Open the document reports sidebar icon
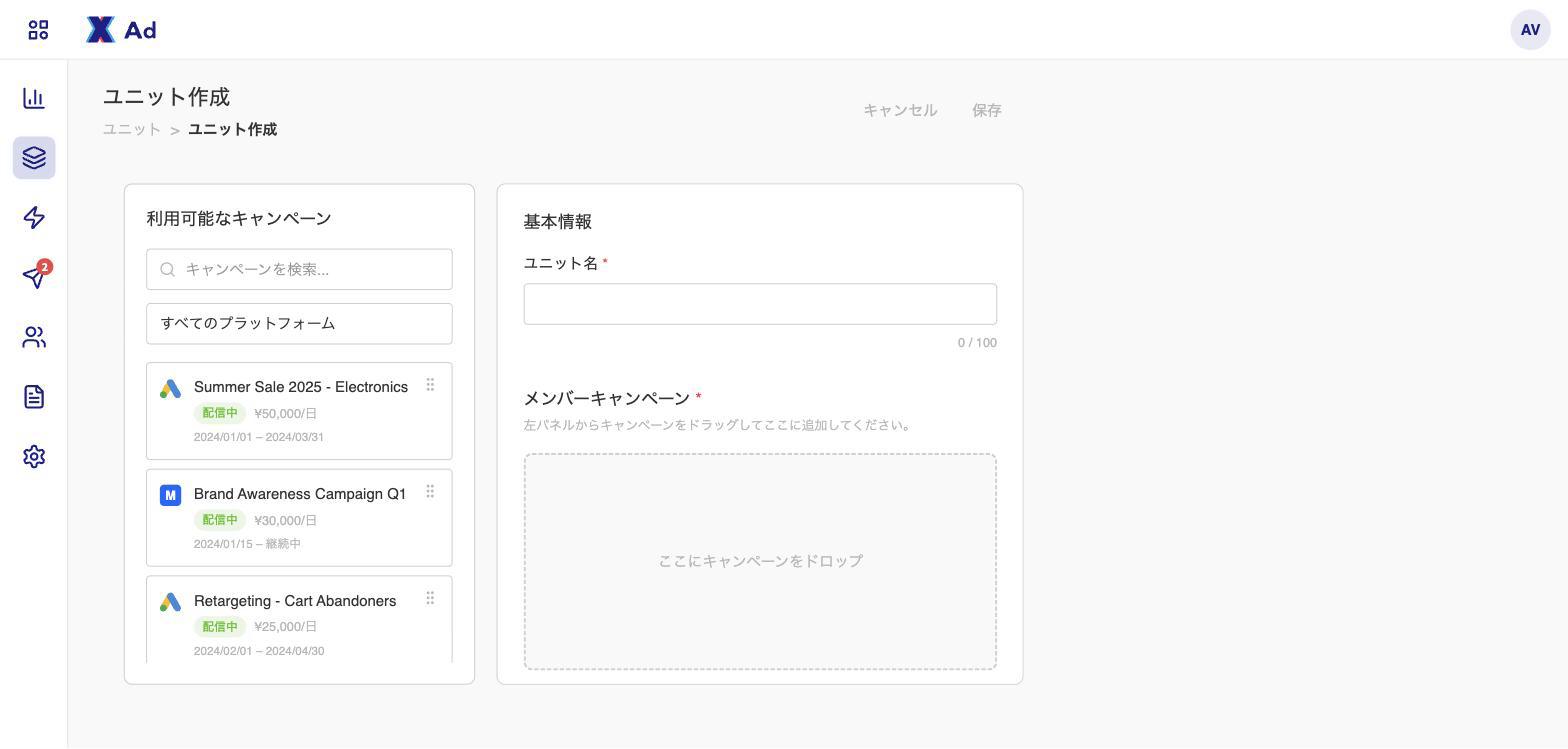1568x749 pixels. click(34, 397)
